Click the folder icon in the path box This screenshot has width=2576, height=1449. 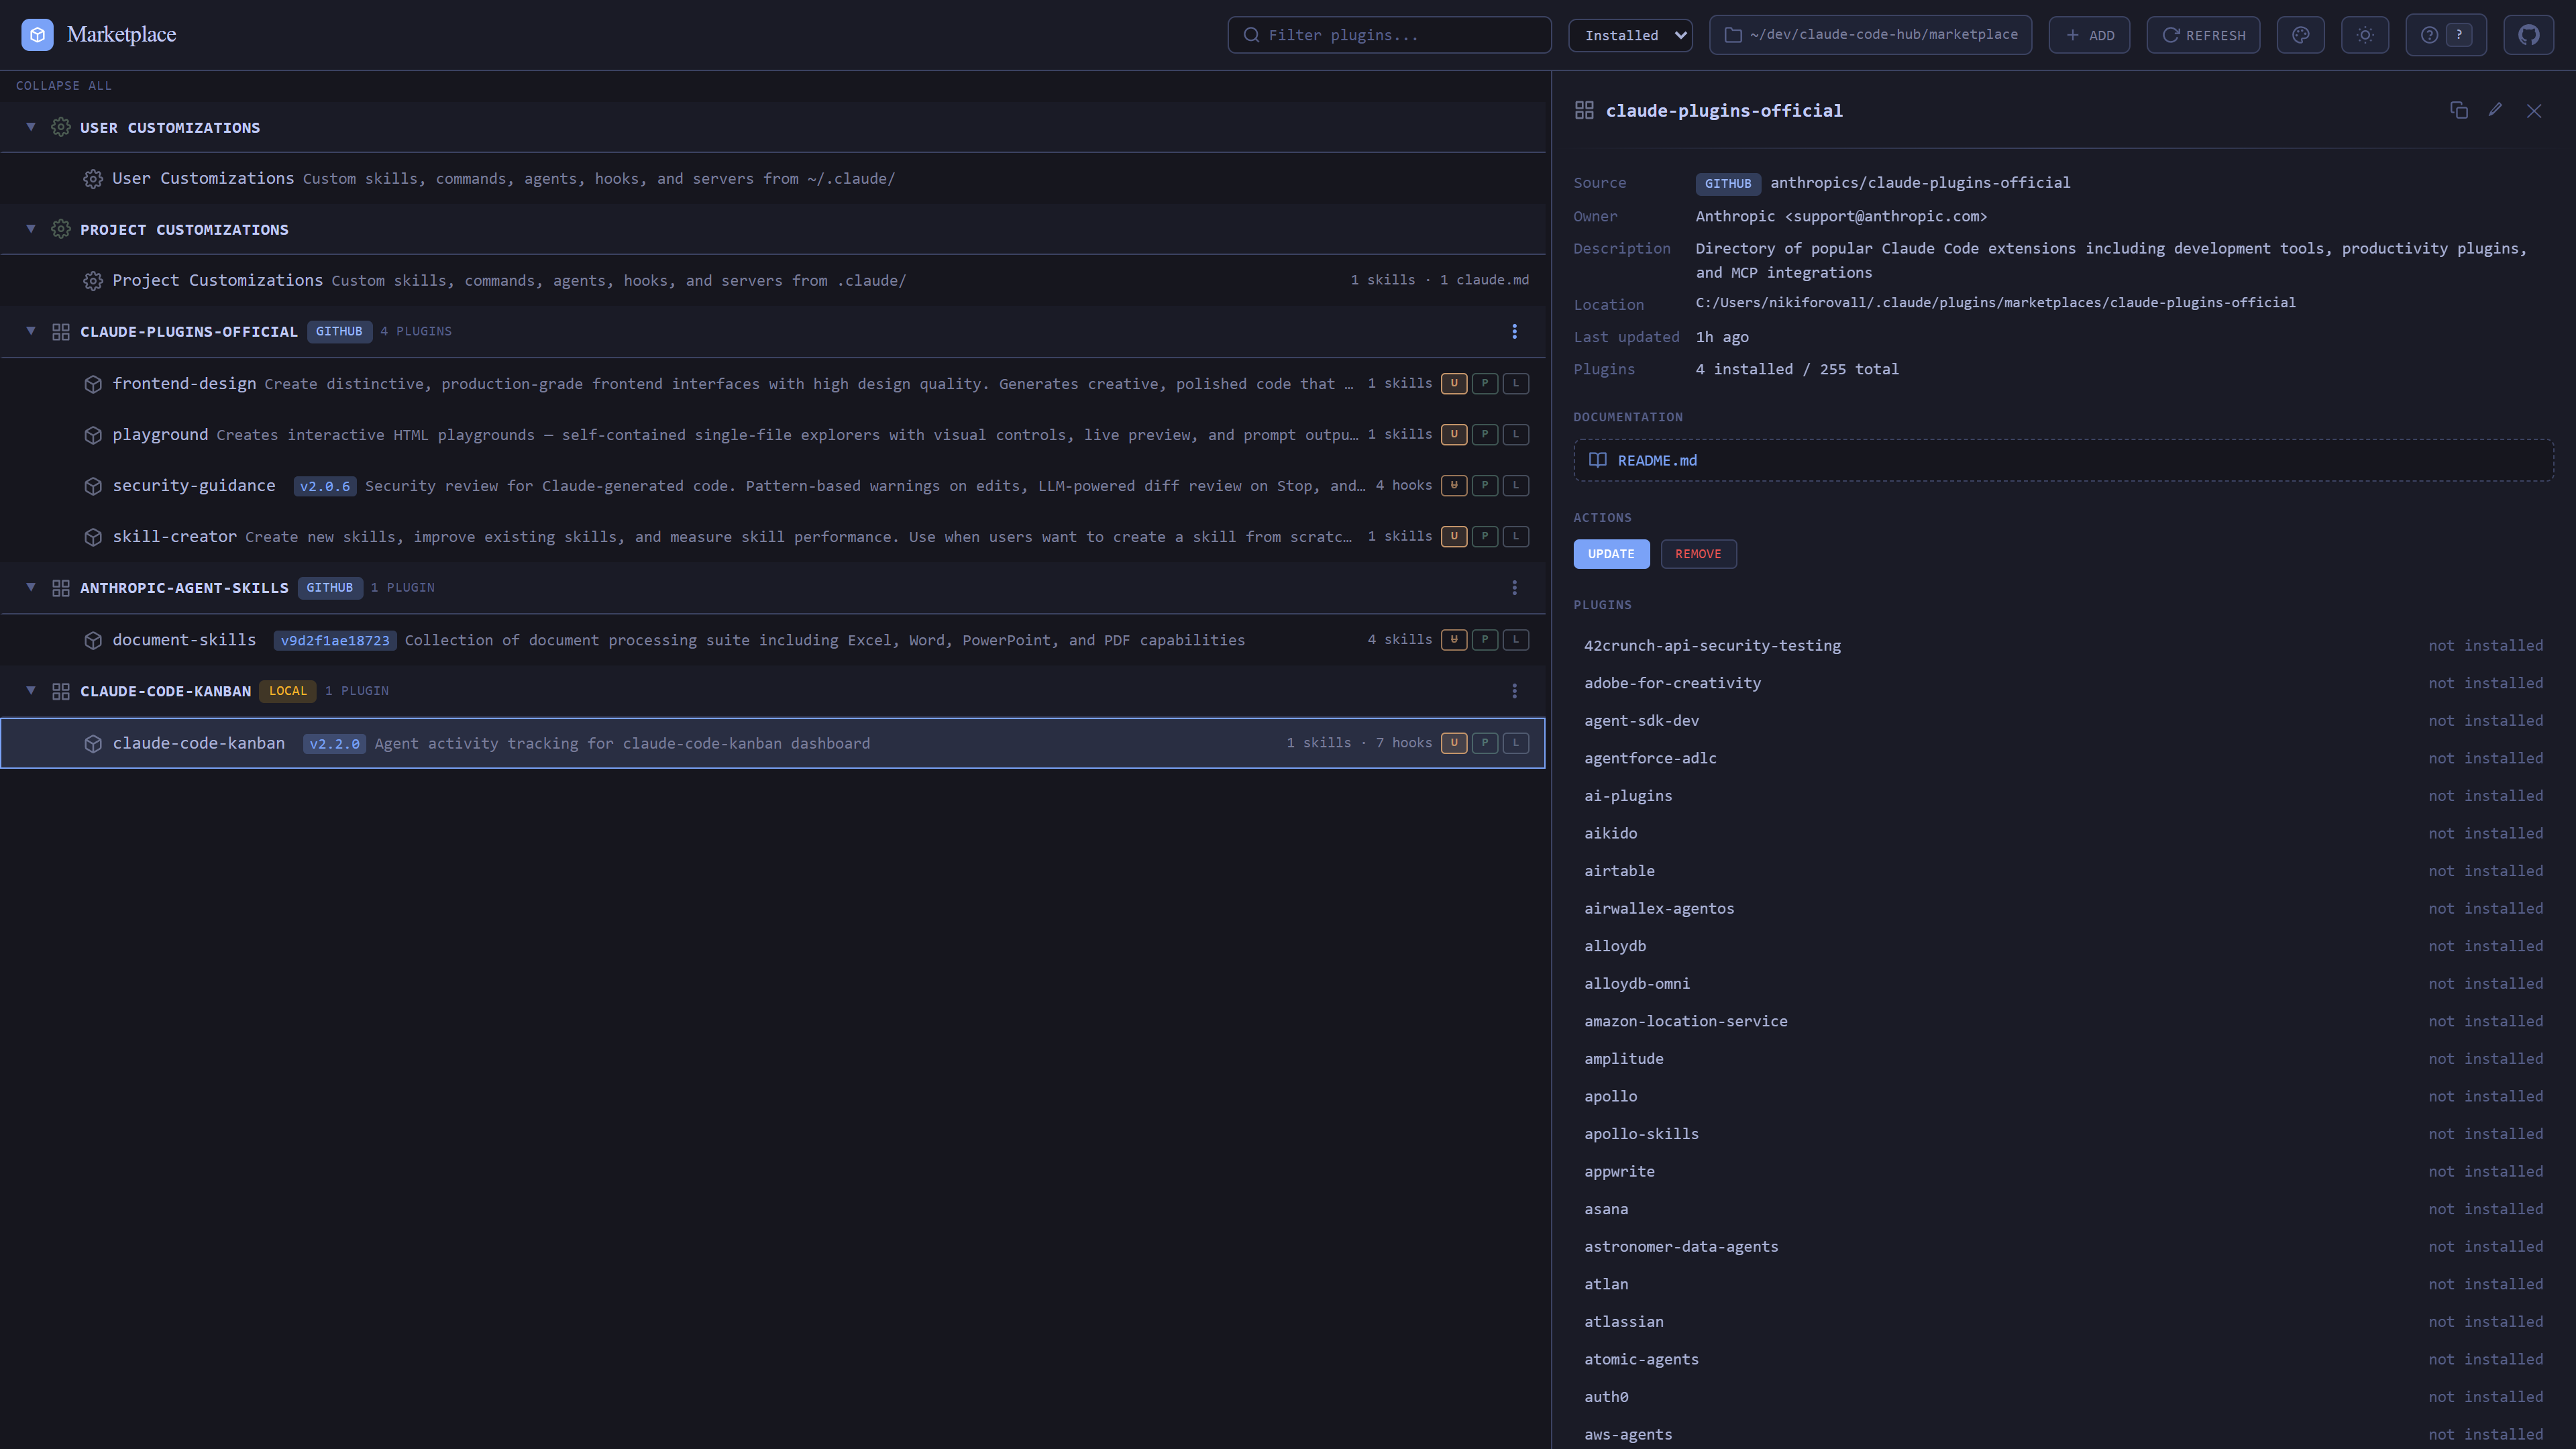pyautogui.click(x=1733, y=35)
